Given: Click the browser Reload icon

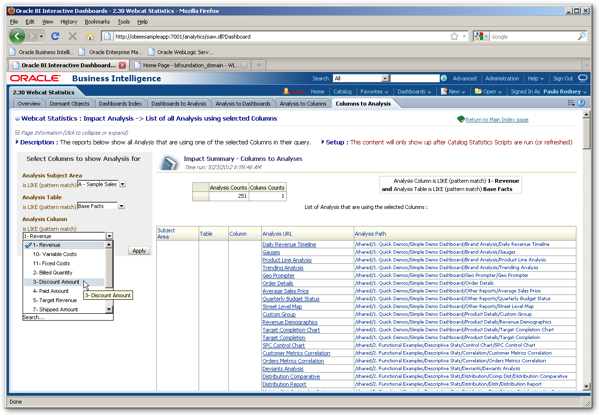Looking at the screenshot, I should 55,36.
